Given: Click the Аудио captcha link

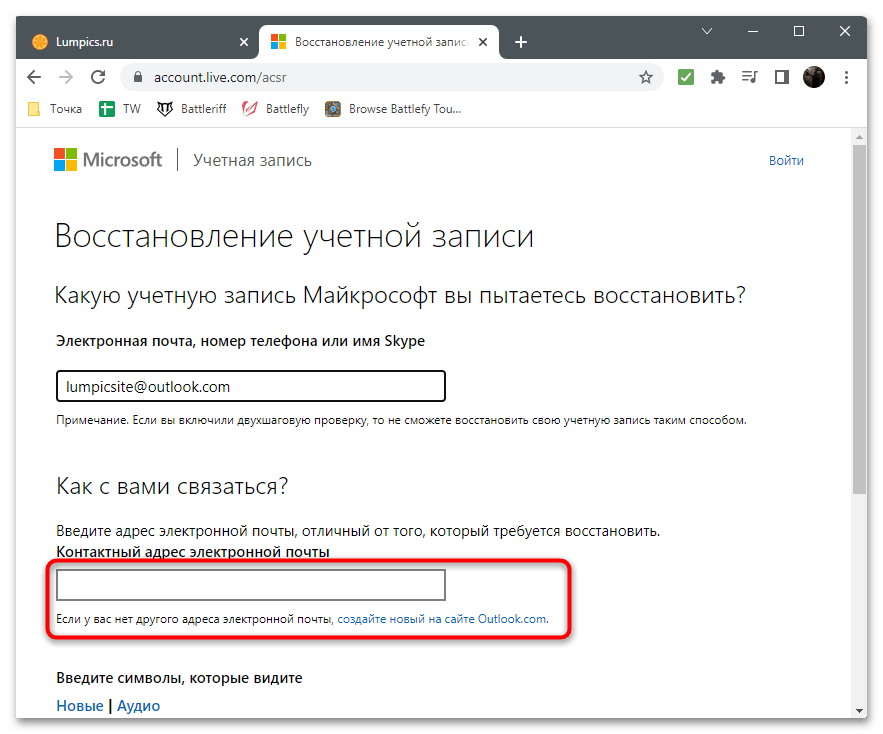Looking at the screenshot, I should point(139,706).
